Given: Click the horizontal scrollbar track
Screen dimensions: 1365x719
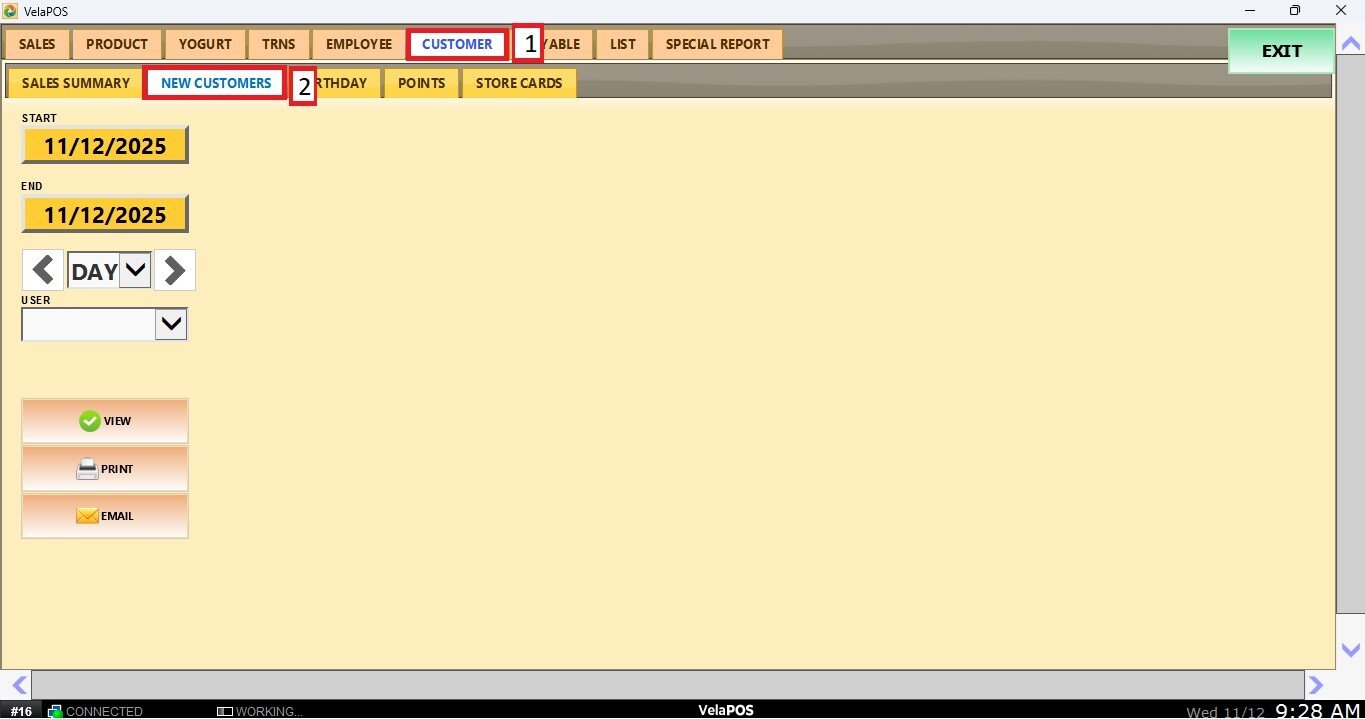Looking at the screenshot, I should click(667, 685).
